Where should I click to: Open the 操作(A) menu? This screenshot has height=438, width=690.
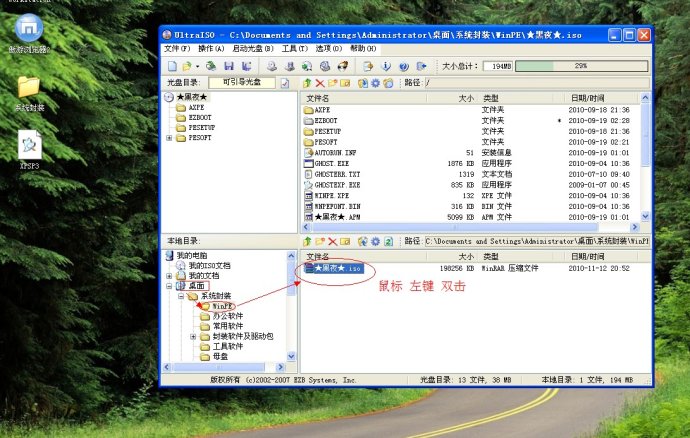click(211, 48)
